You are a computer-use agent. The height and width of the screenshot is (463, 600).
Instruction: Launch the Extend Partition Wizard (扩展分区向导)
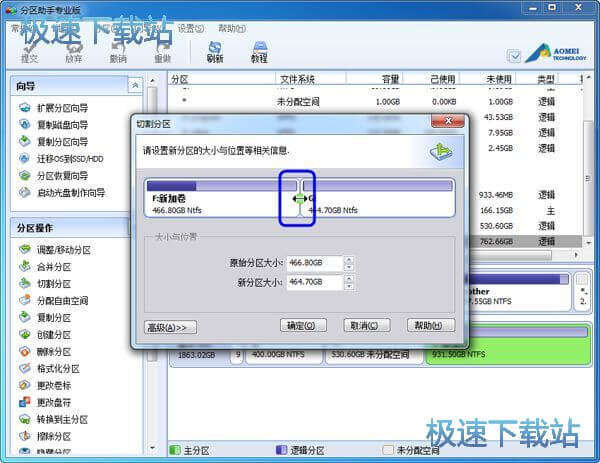54,108
